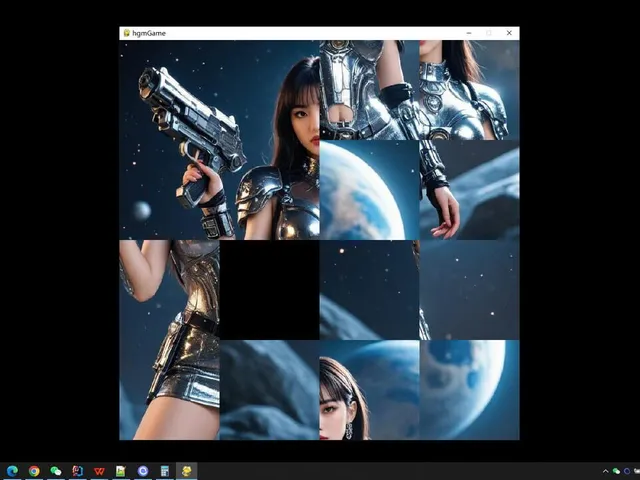This screenshot has width=640, height=480.
Task: Click the shoulder armor plate tile
Action: [269, 190]
